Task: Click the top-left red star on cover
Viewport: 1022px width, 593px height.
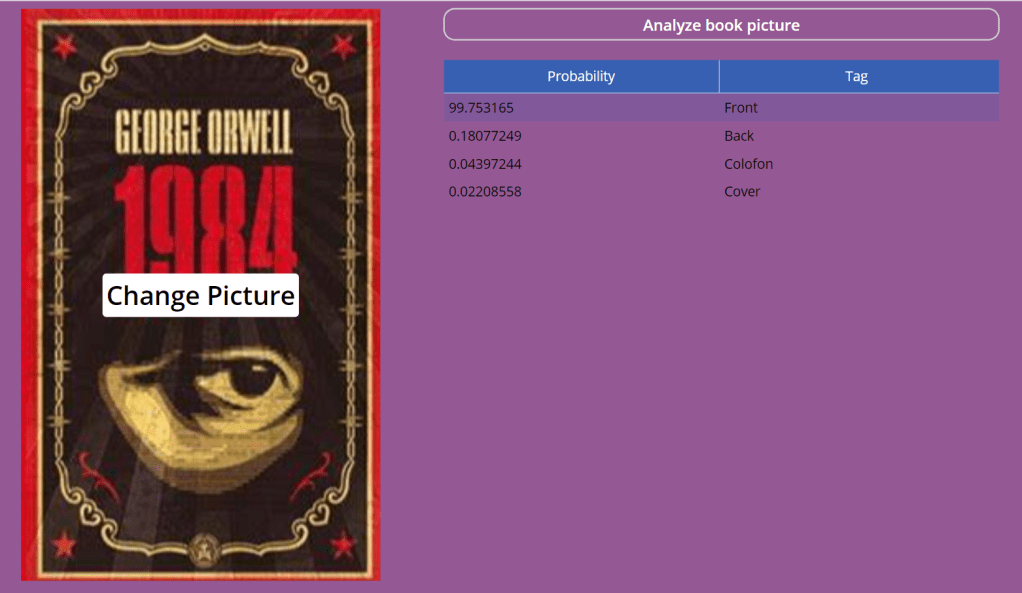Action: click(x=65, y=46)
